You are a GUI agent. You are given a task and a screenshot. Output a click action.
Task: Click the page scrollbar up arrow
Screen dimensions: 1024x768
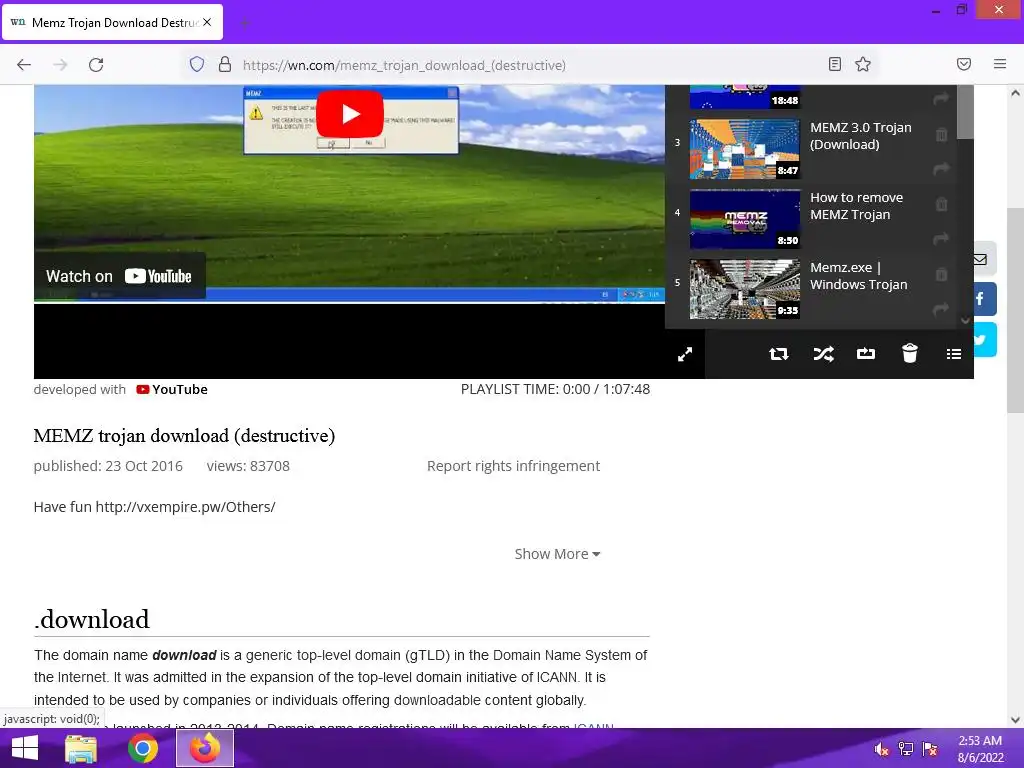pos(1015,93)
